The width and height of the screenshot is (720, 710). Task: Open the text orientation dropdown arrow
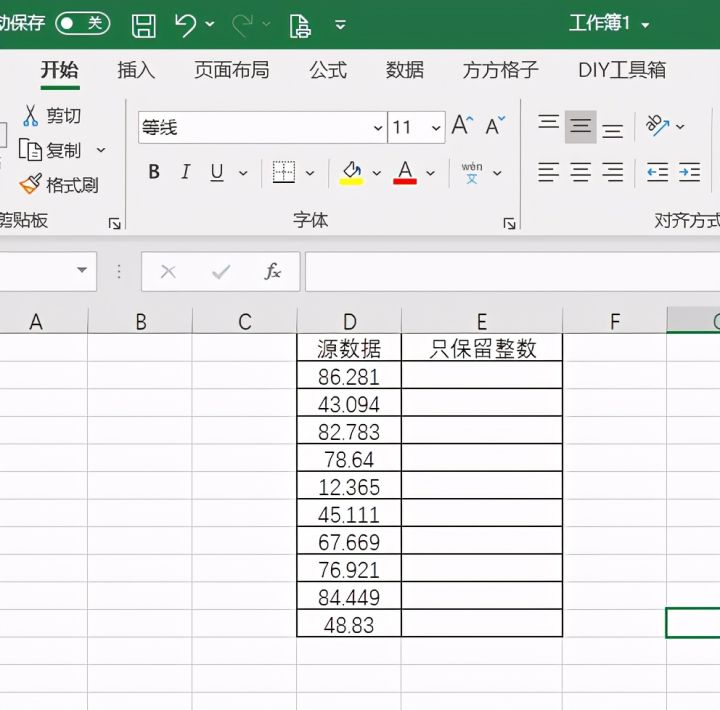click(x=681, y=126)
